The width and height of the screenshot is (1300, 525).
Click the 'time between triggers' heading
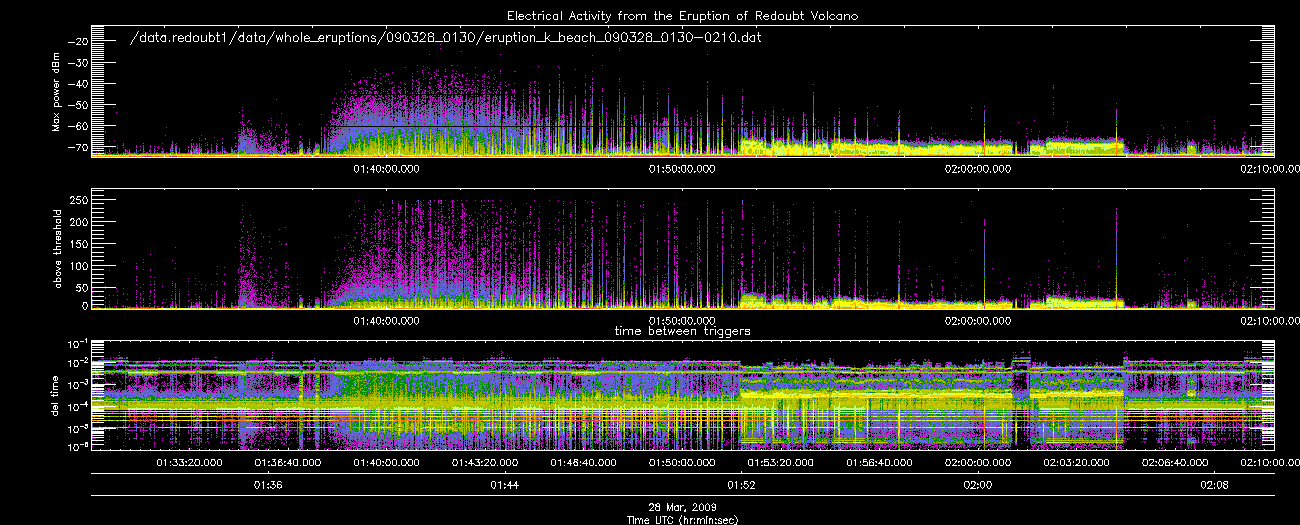tap(682, 330)
